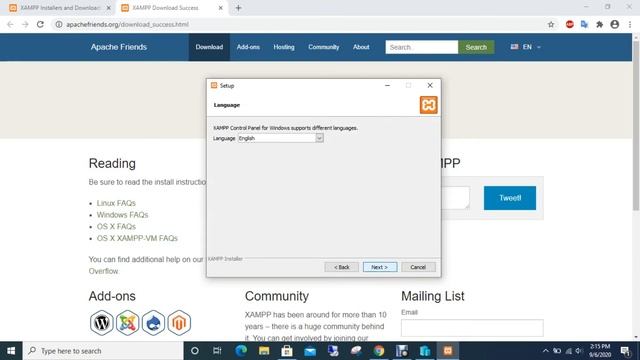Launch Microsoft Edge from taskbar
Screen dimensions: 640x360
(241, 351)
